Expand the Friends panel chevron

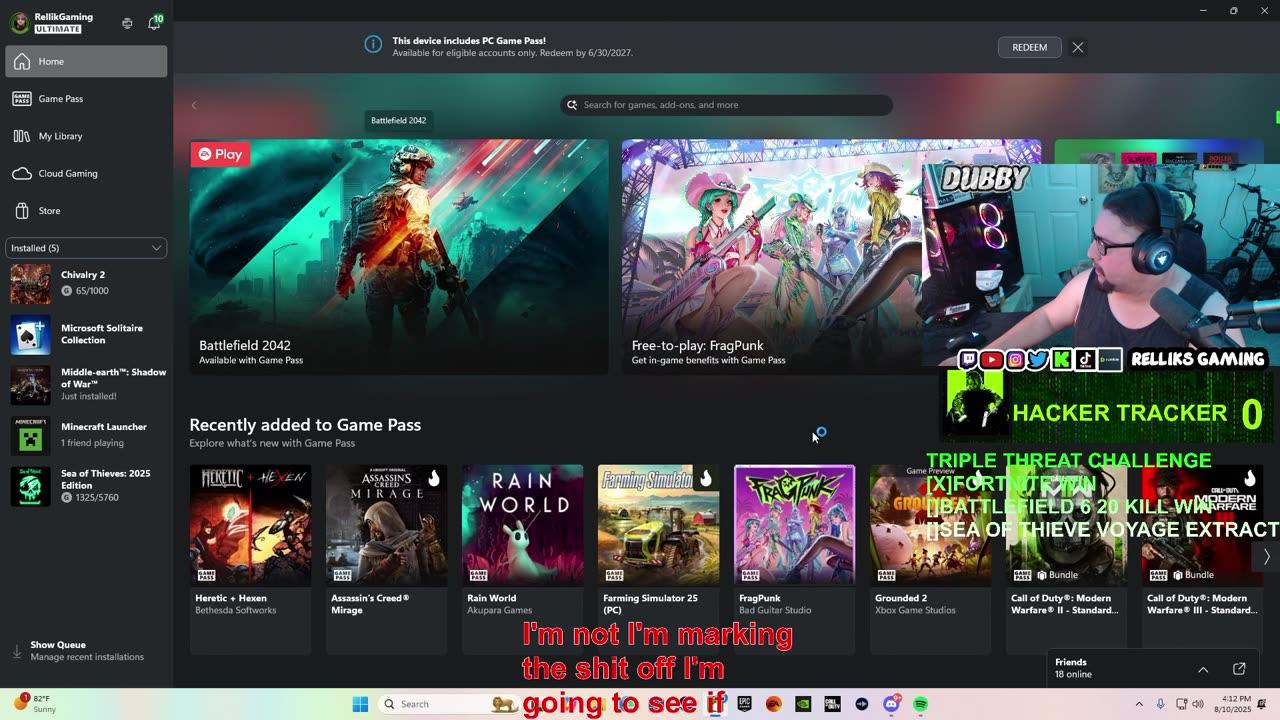(1203, 669)
